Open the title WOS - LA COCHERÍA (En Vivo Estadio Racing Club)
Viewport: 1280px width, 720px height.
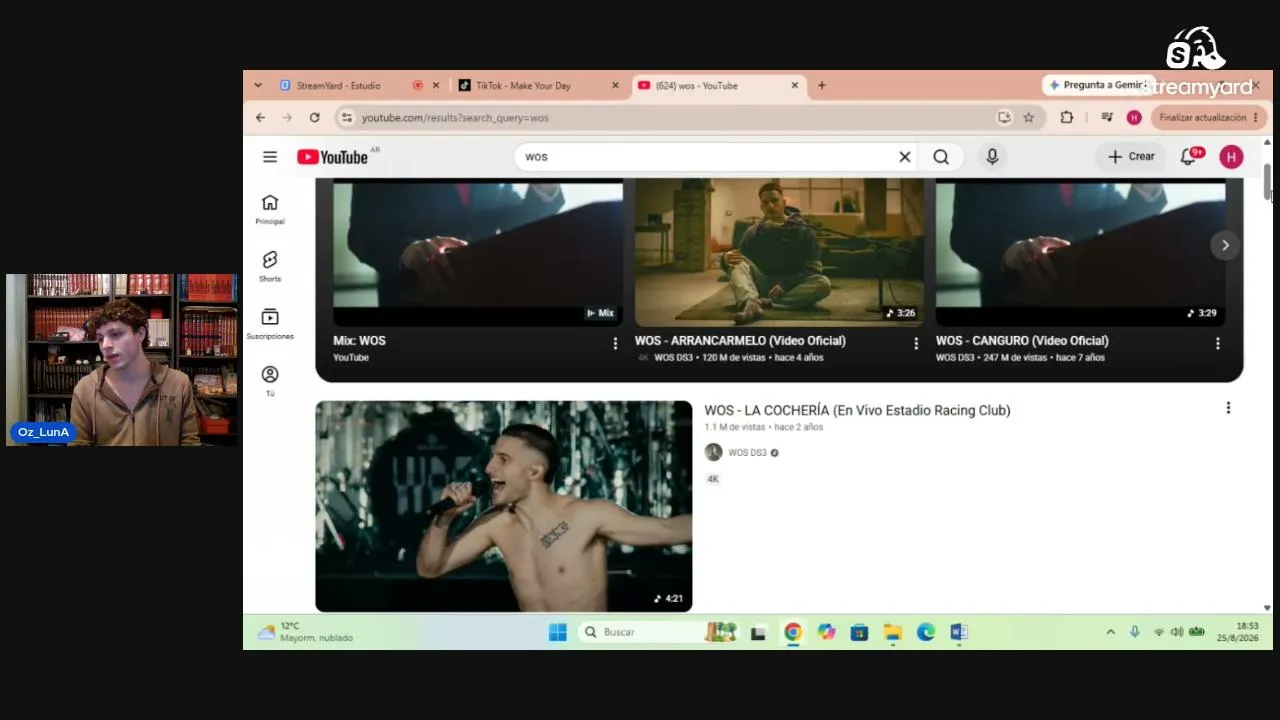tap(857, 411)
